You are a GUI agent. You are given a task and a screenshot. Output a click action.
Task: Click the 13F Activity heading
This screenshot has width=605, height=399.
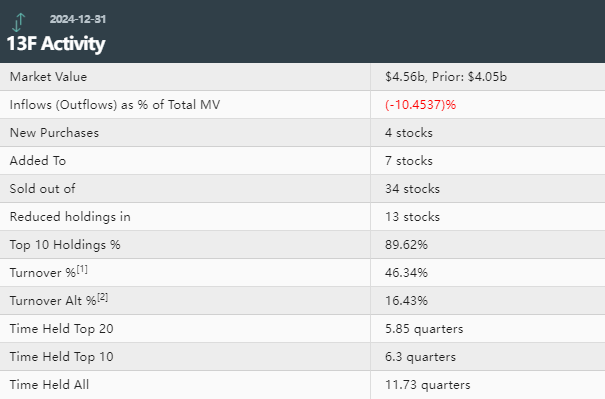coord(56,43)
